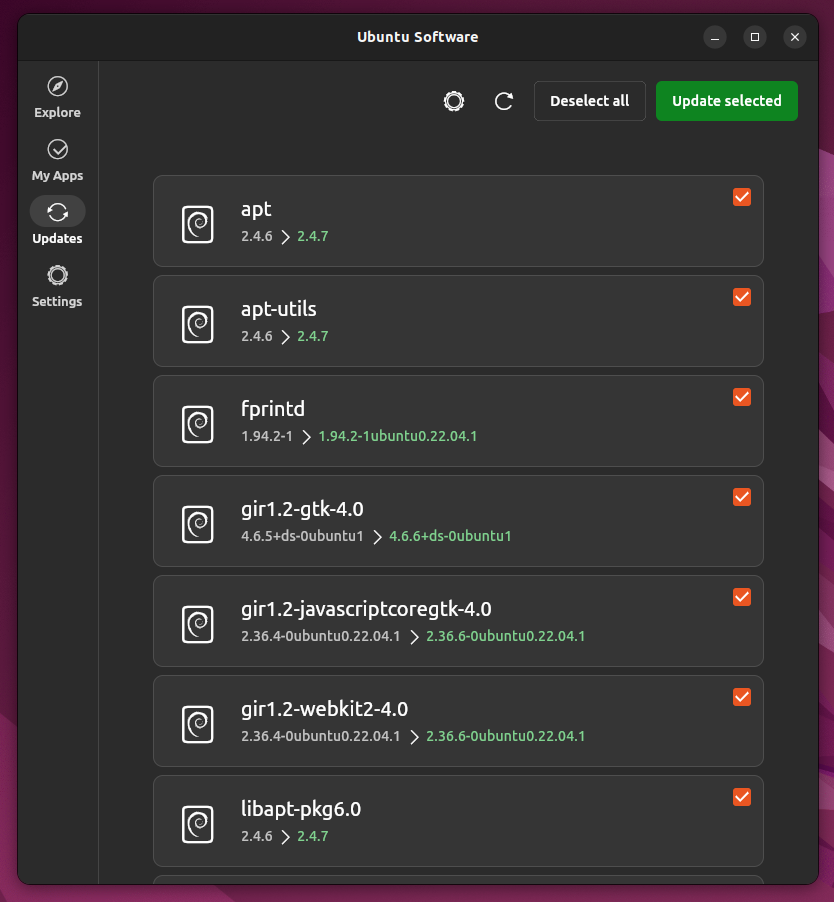834x902 pixels.
Task: Refresh the updates list
Action: pos(504,101)
